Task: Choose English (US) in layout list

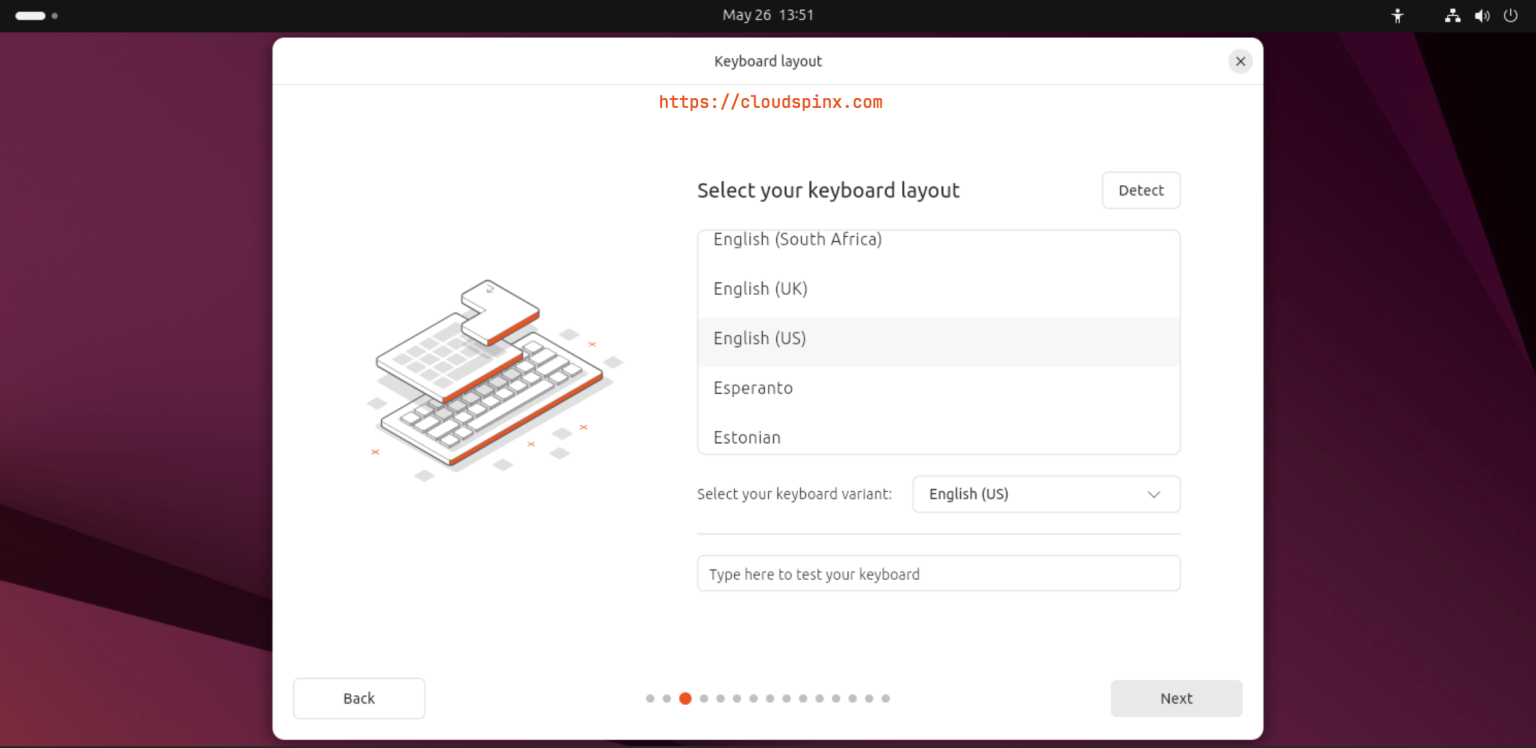Action: point(759,339)
